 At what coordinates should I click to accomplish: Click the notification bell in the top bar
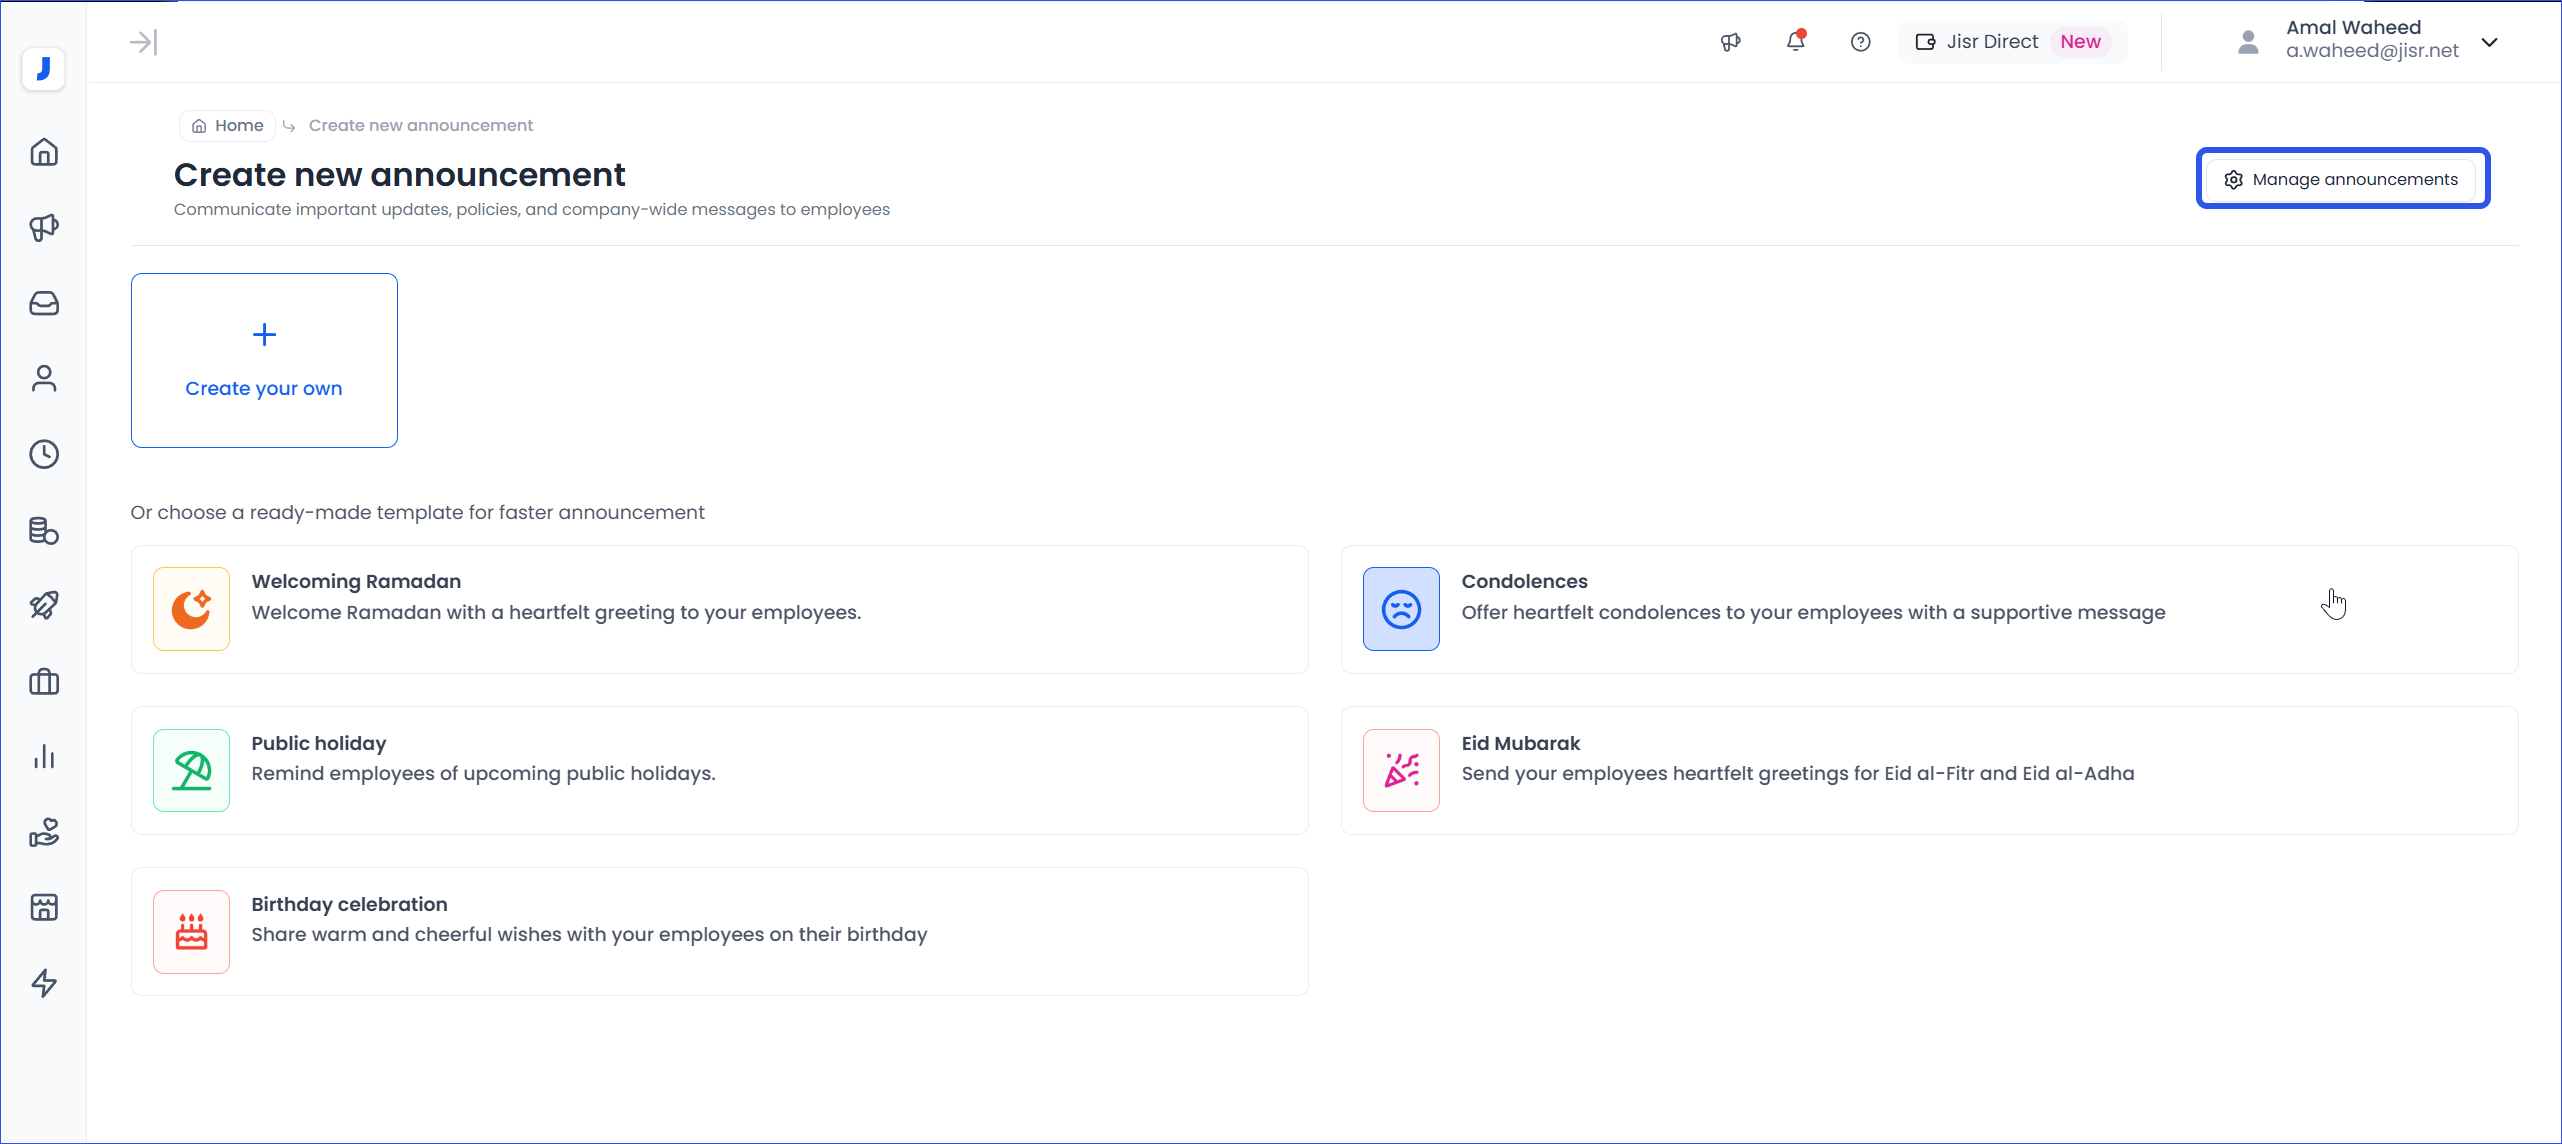coord(1796,42)
